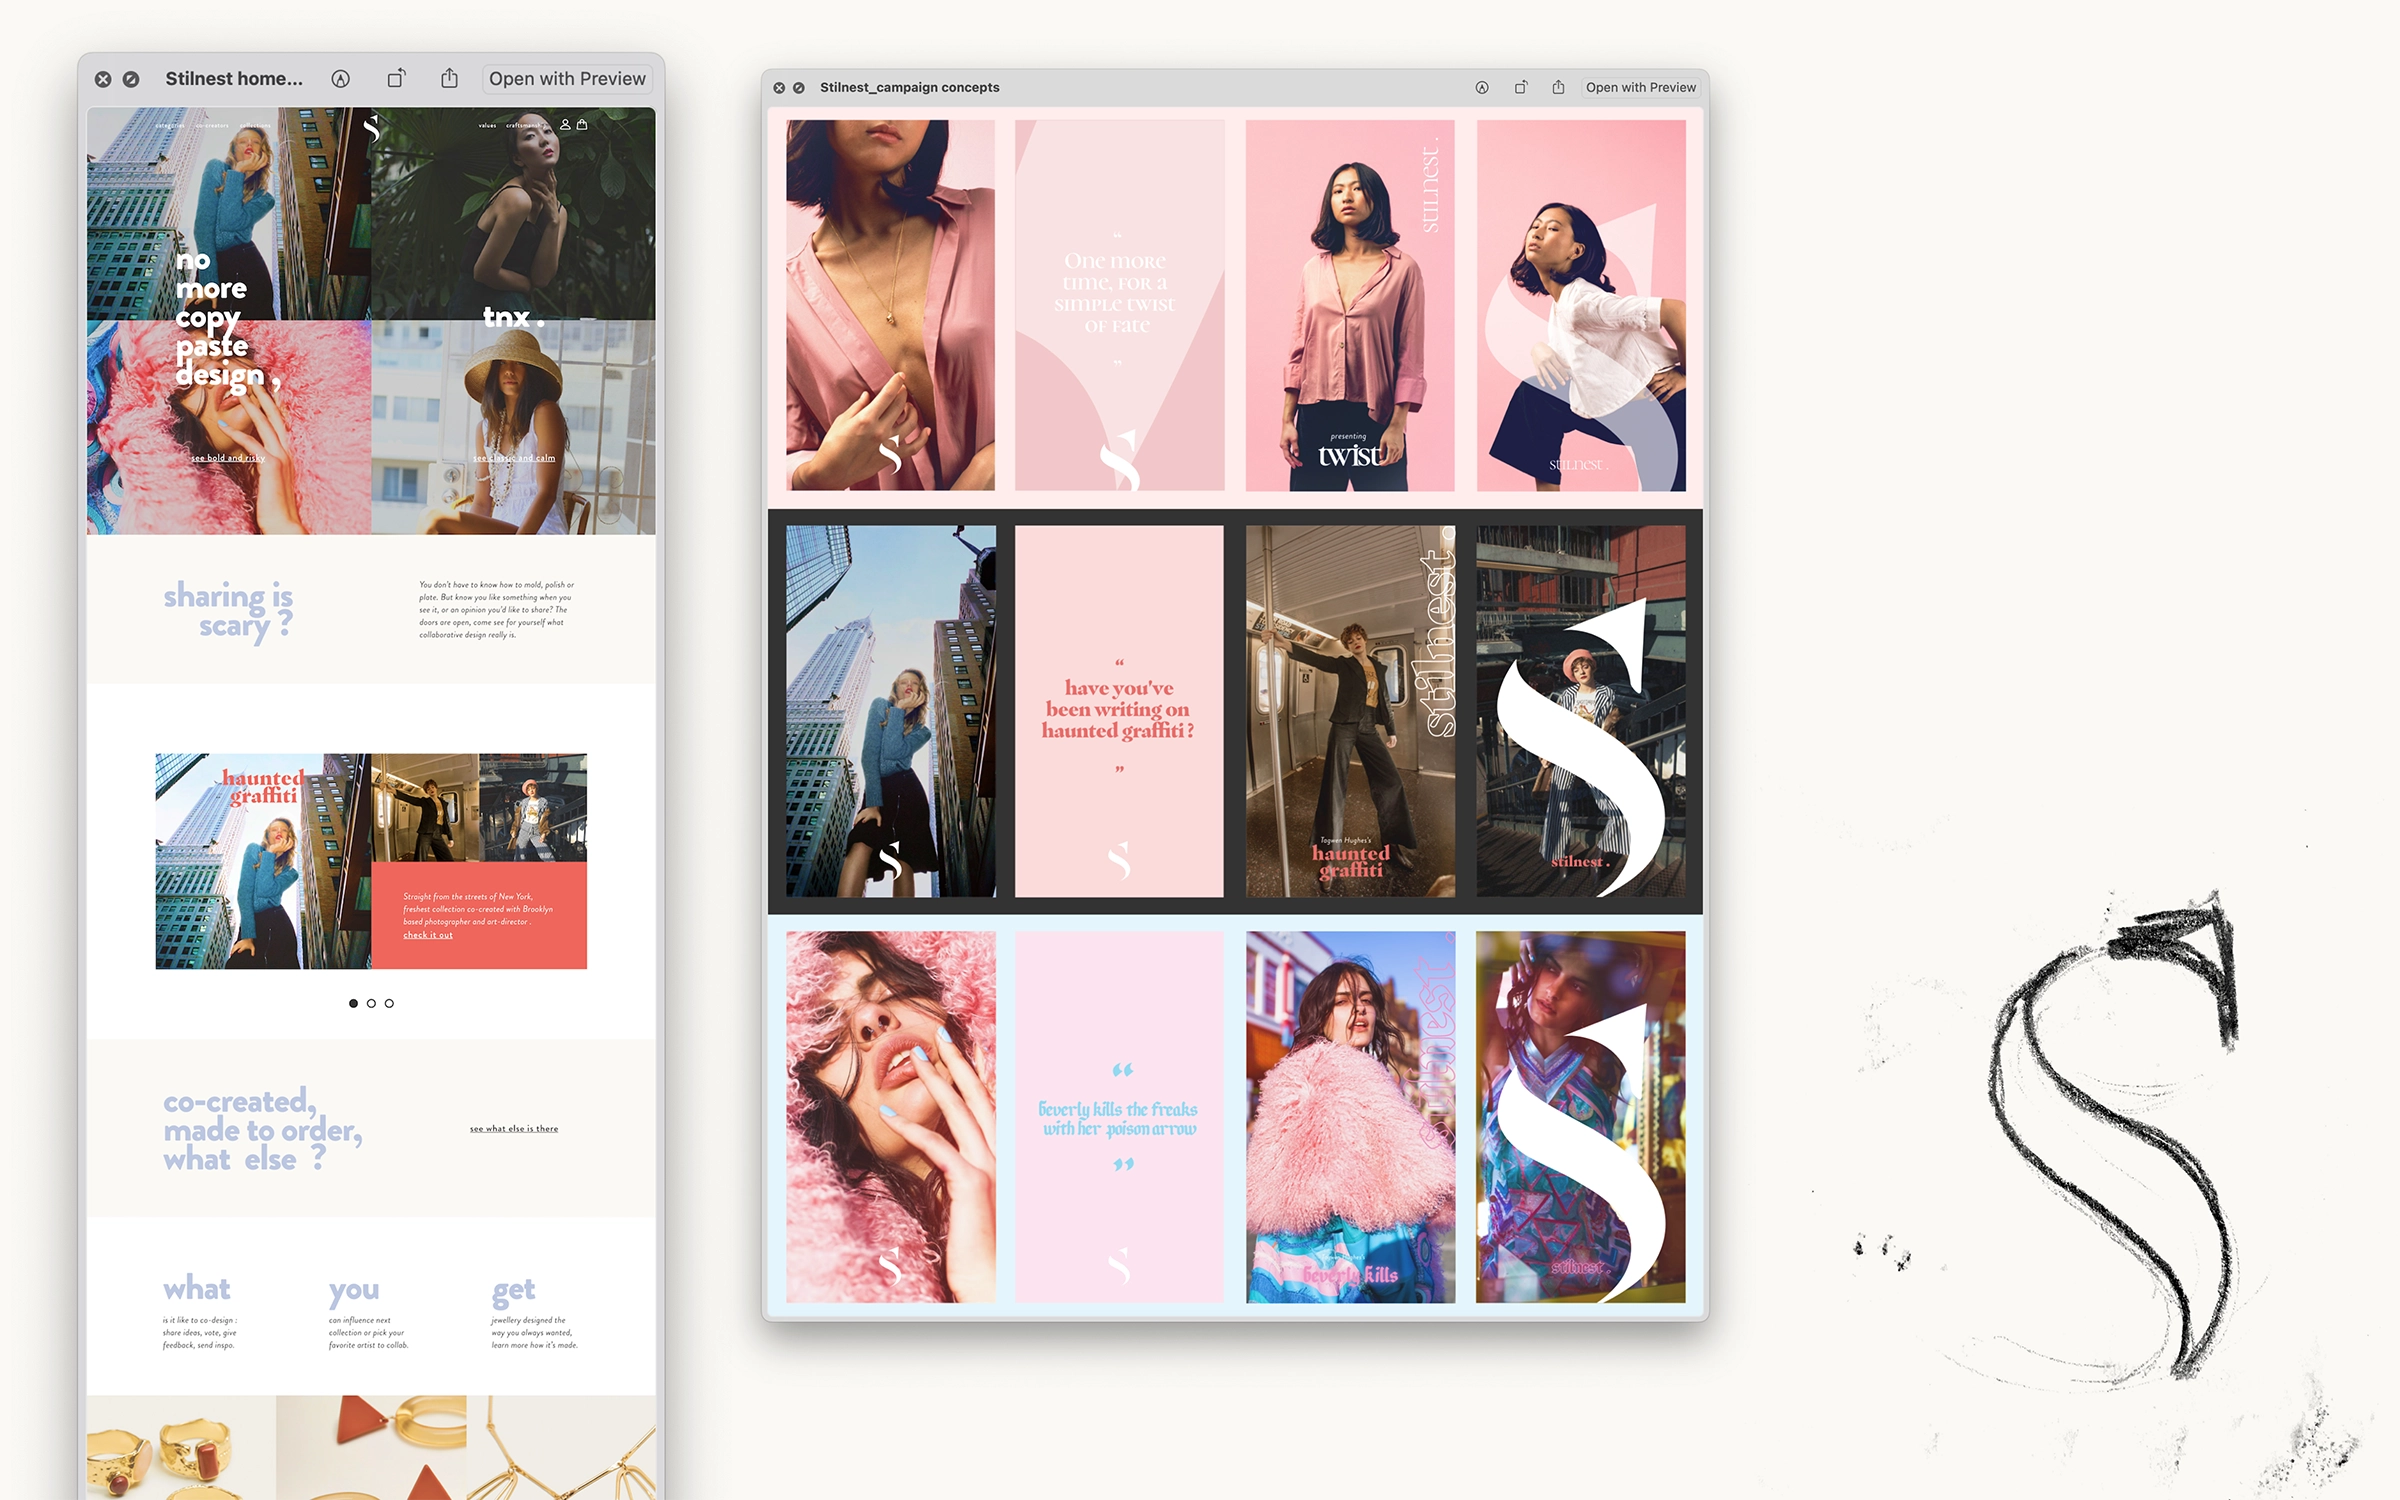Click 'check it out' link on coral panel
Image resolution: width=2400 pixels, height=1500 pixels.
(x=428, y=935)
